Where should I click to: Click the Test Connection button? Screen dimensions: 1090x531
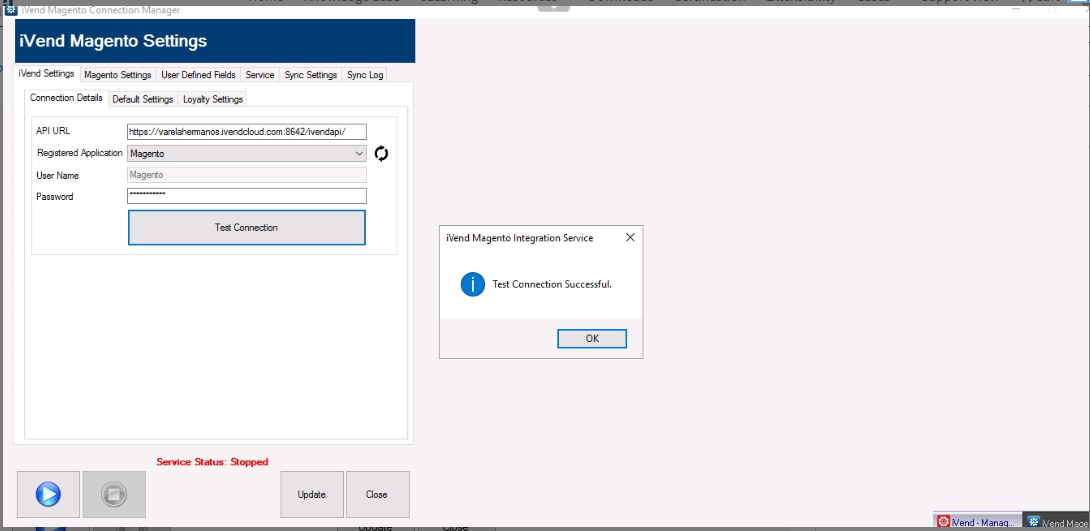coord(247,227)
